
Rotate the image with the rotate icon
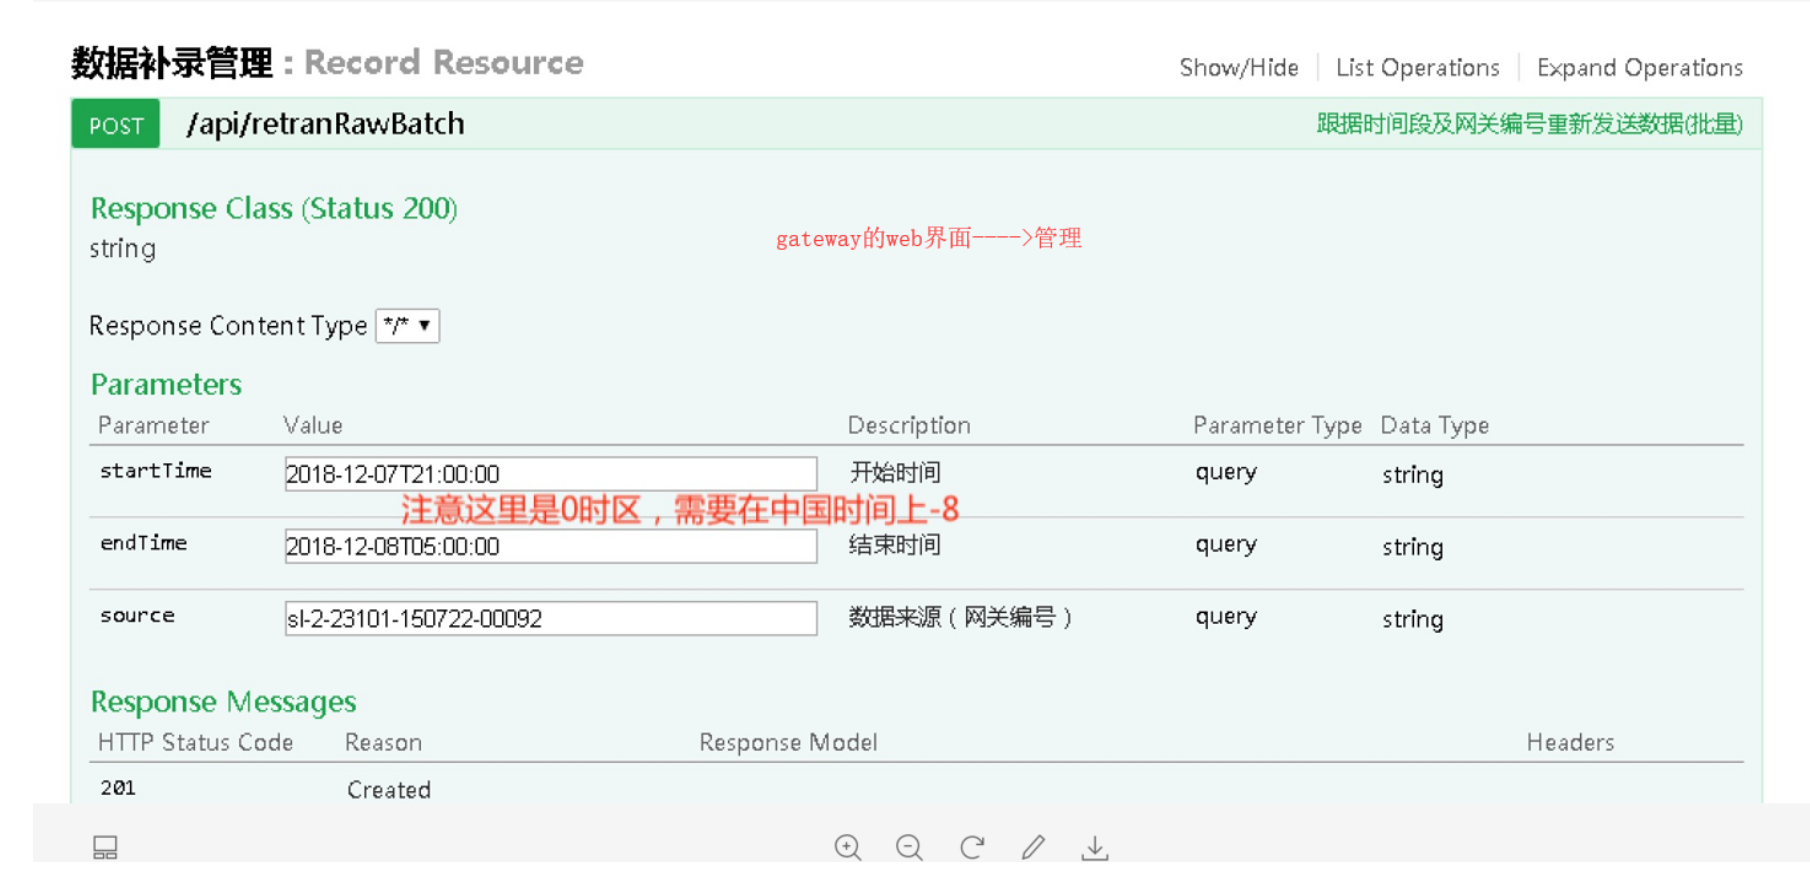(971, 847)
